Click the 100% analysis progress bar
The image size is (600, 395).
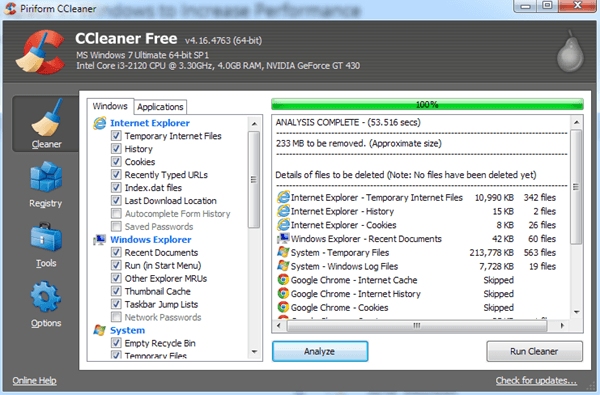click(427, 104)
